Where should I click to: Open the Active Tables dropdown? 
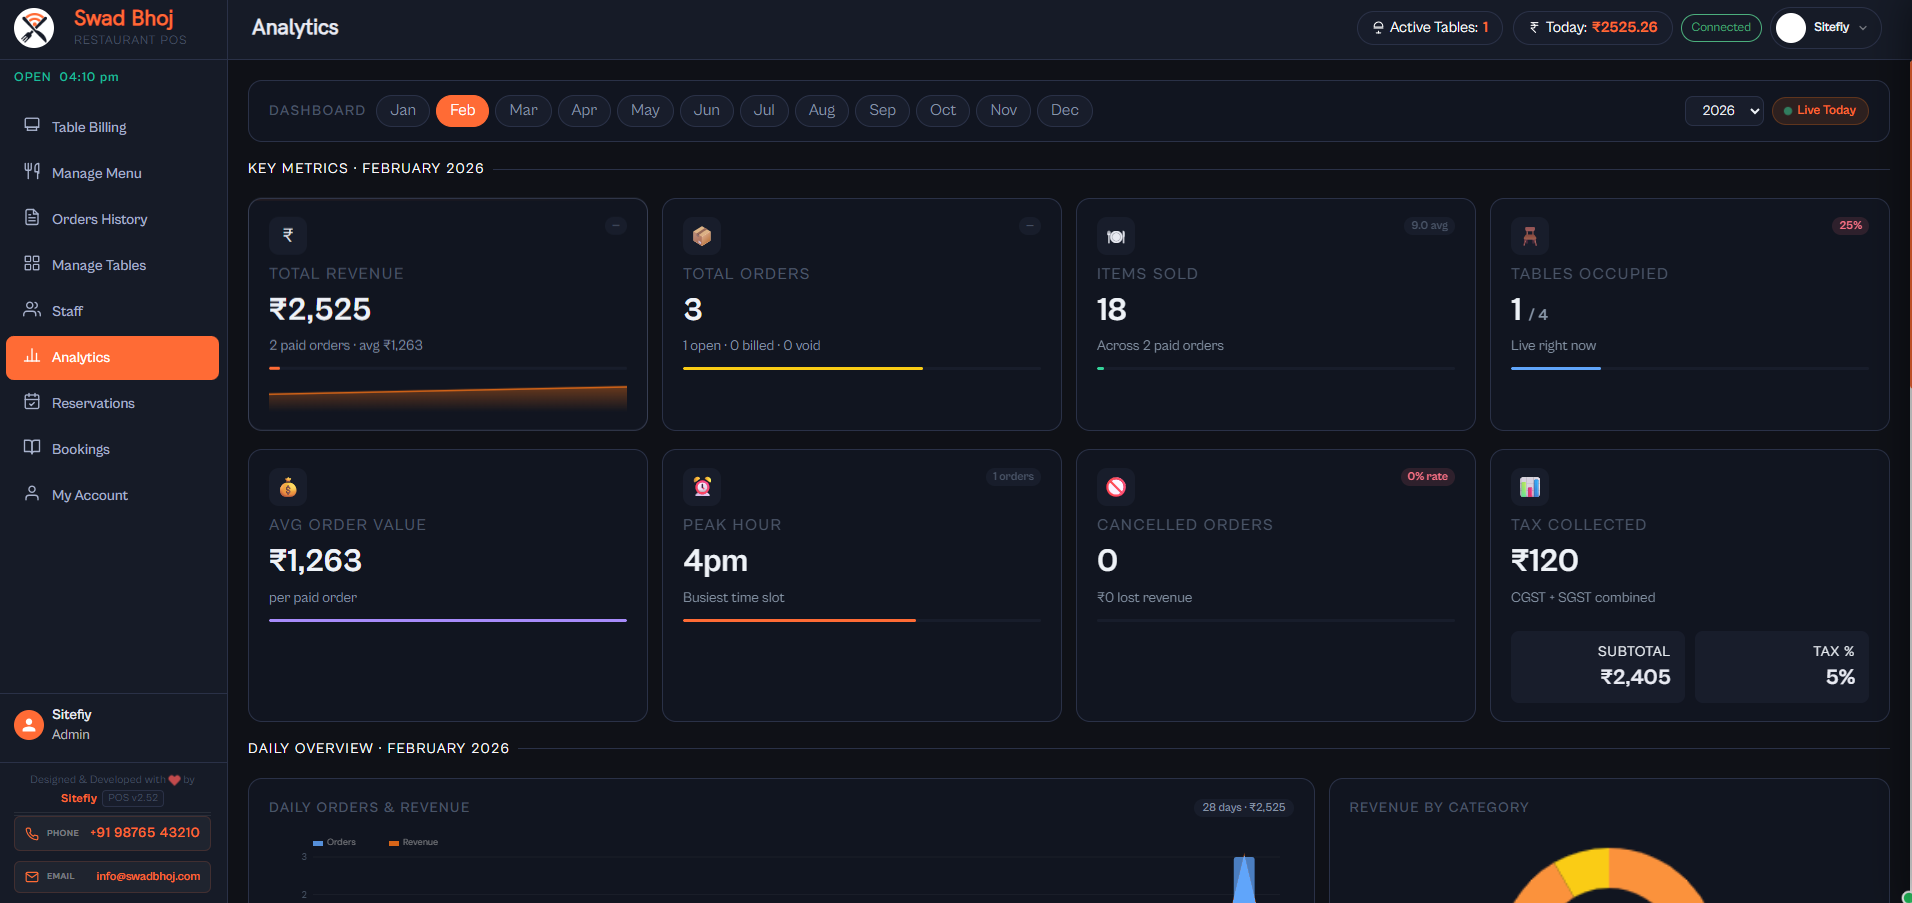tap(1429, 27)
